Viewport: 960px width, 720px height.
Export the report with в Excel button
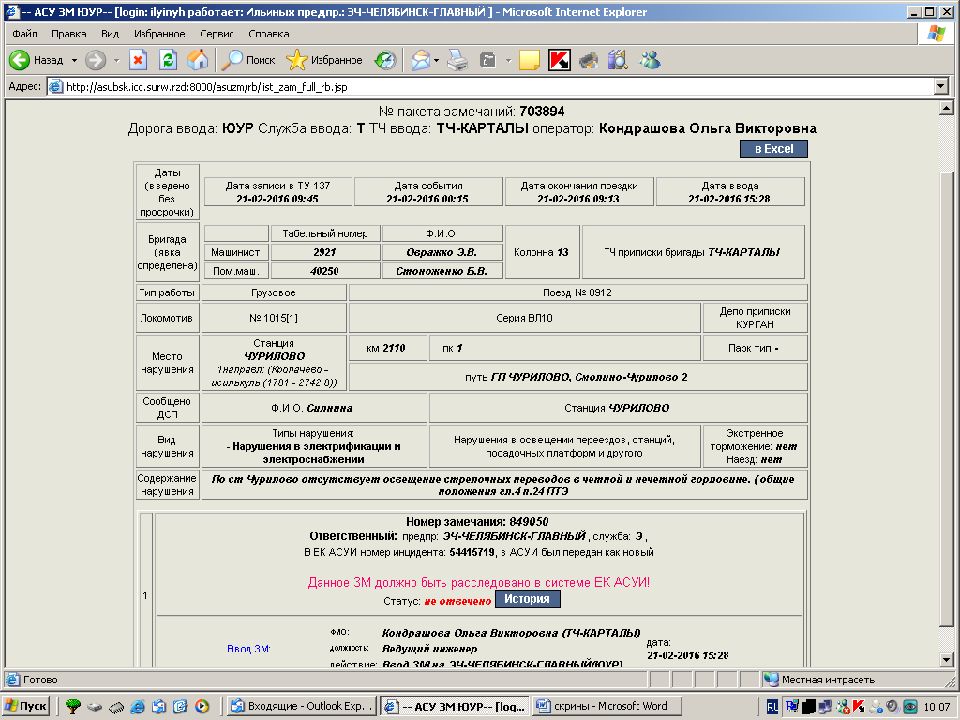774,149
